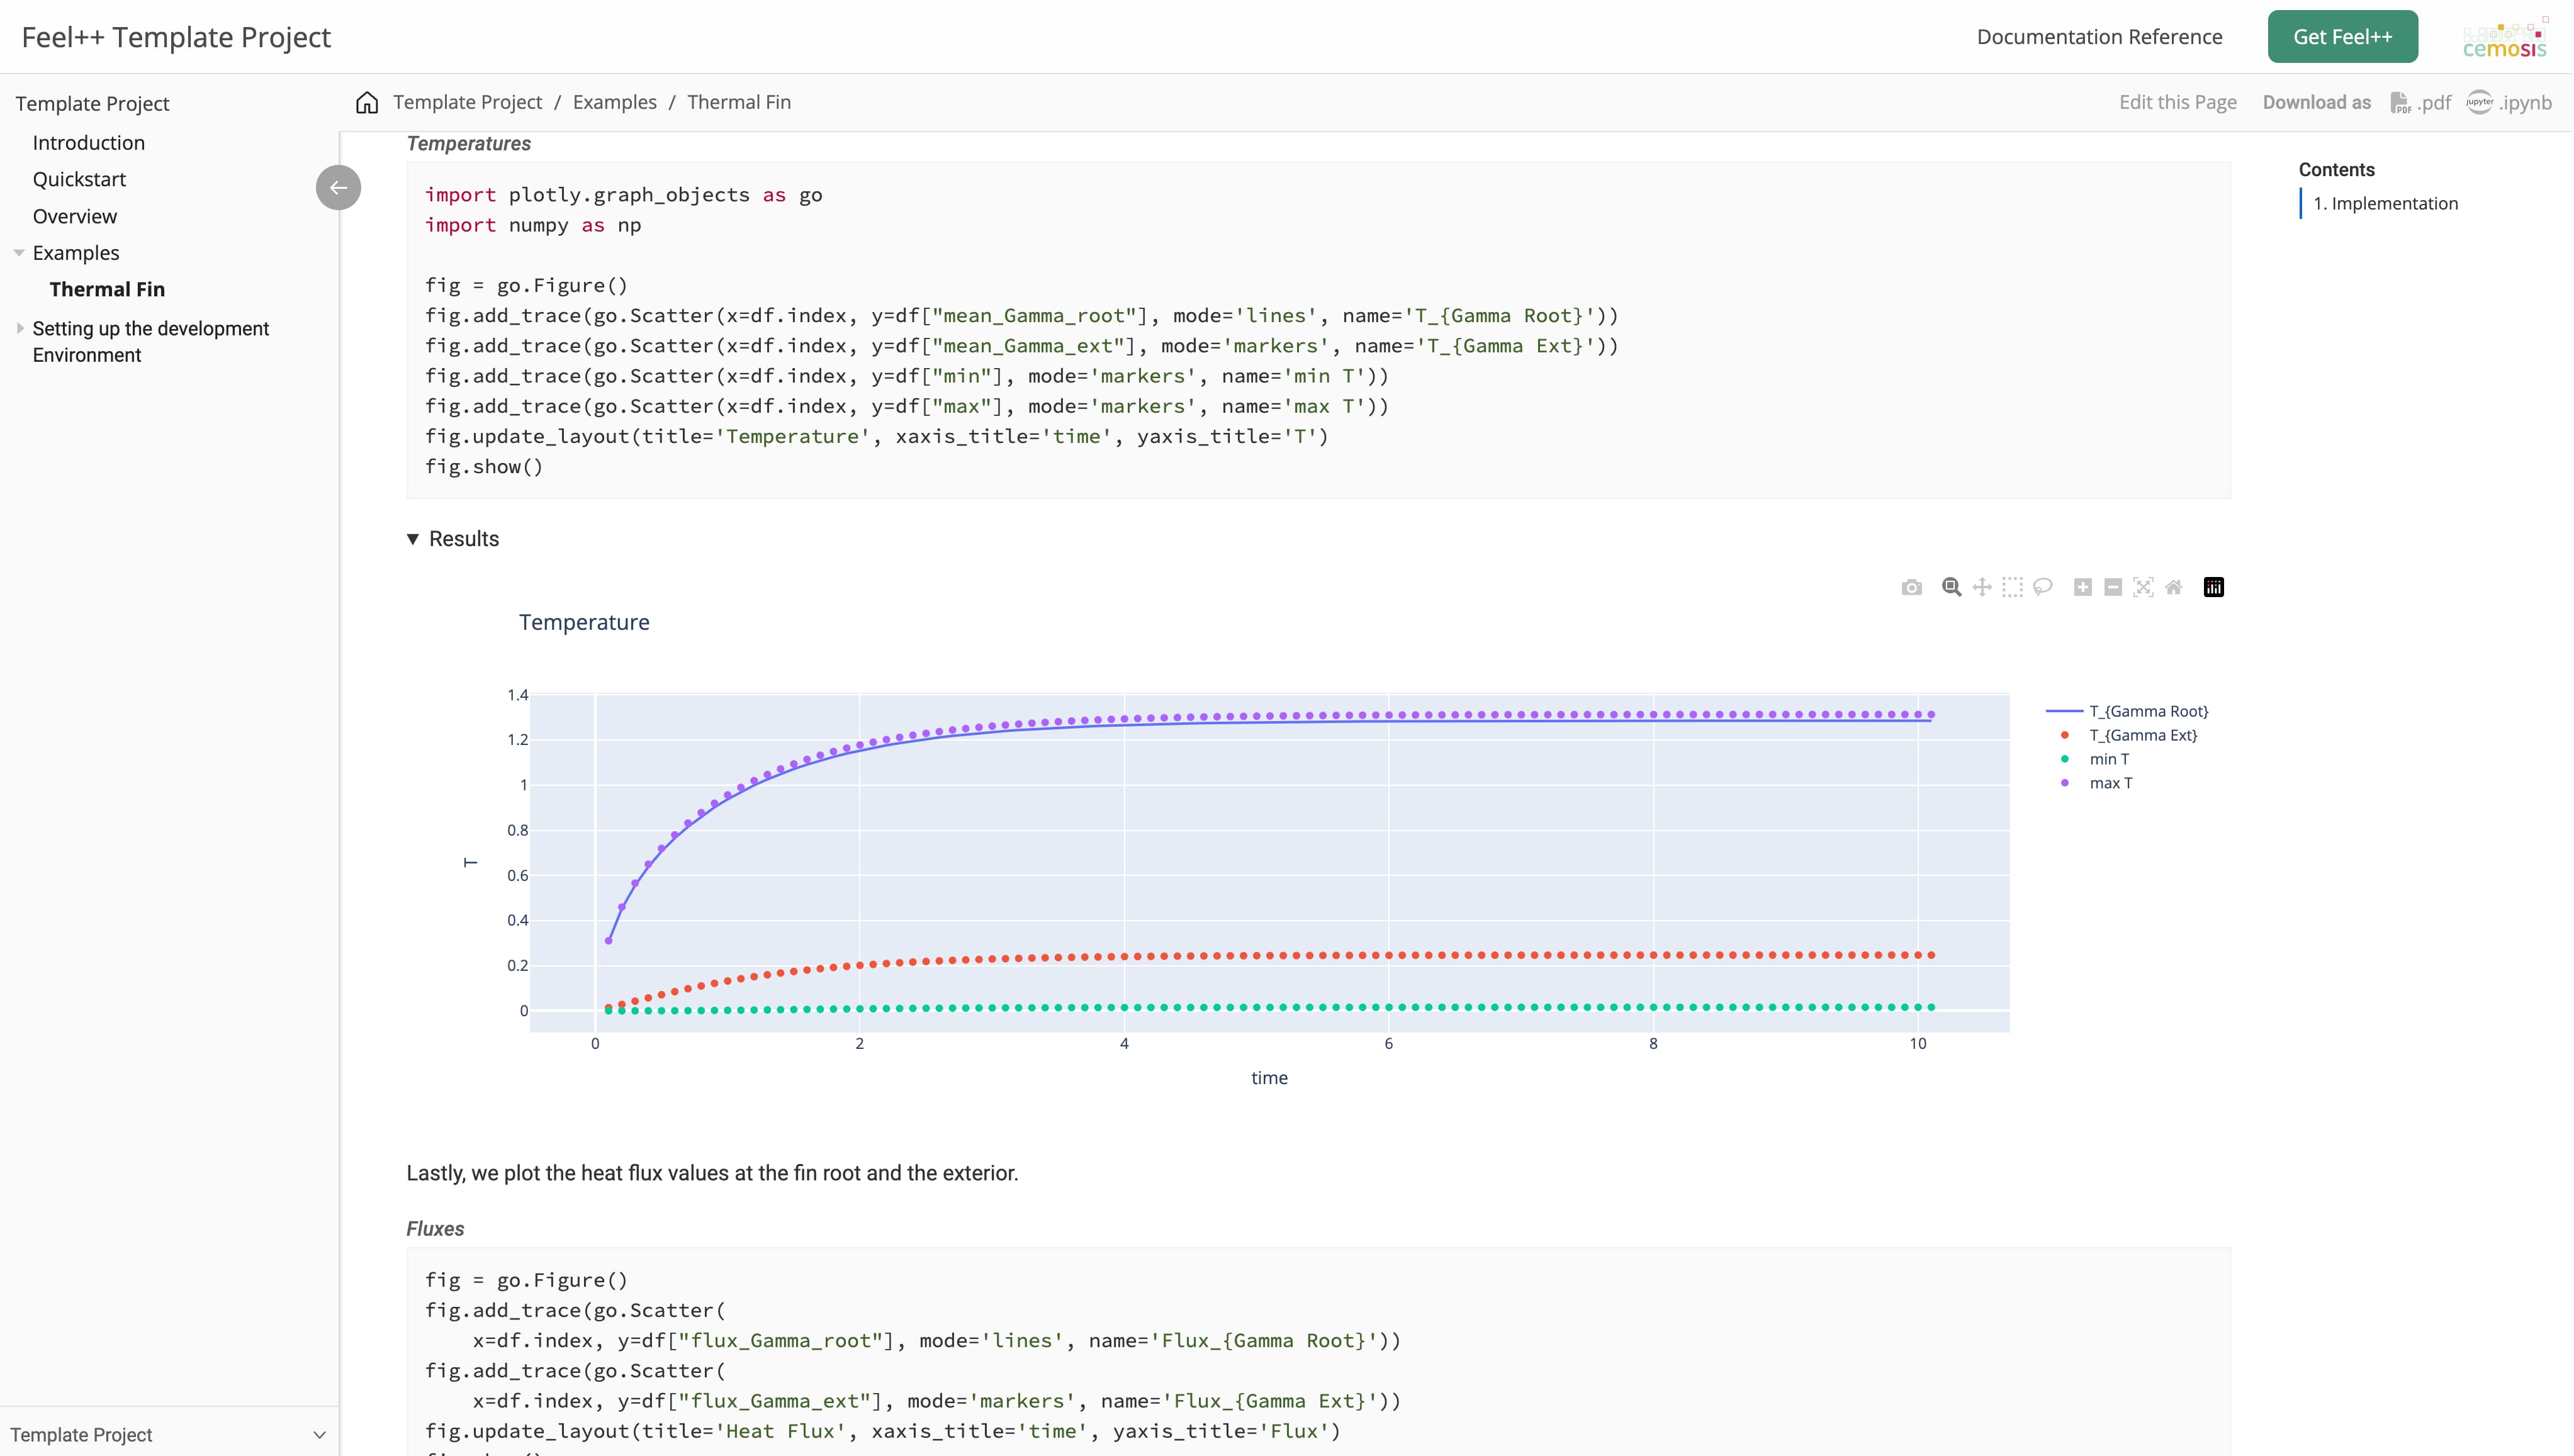Open Documentation Reference in navbar
The image size is (2574, 1456).
tap(2099, 37)
